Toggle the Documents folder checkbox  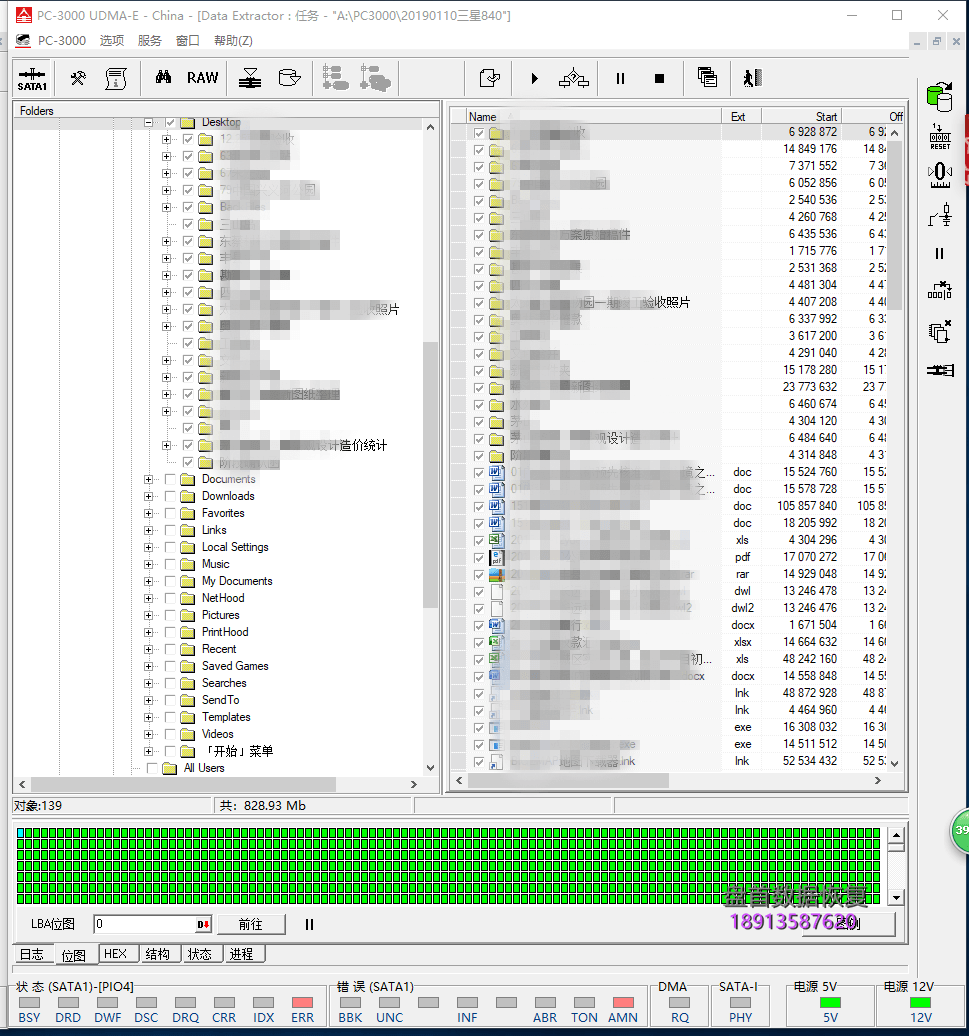[x=170, y=479]
